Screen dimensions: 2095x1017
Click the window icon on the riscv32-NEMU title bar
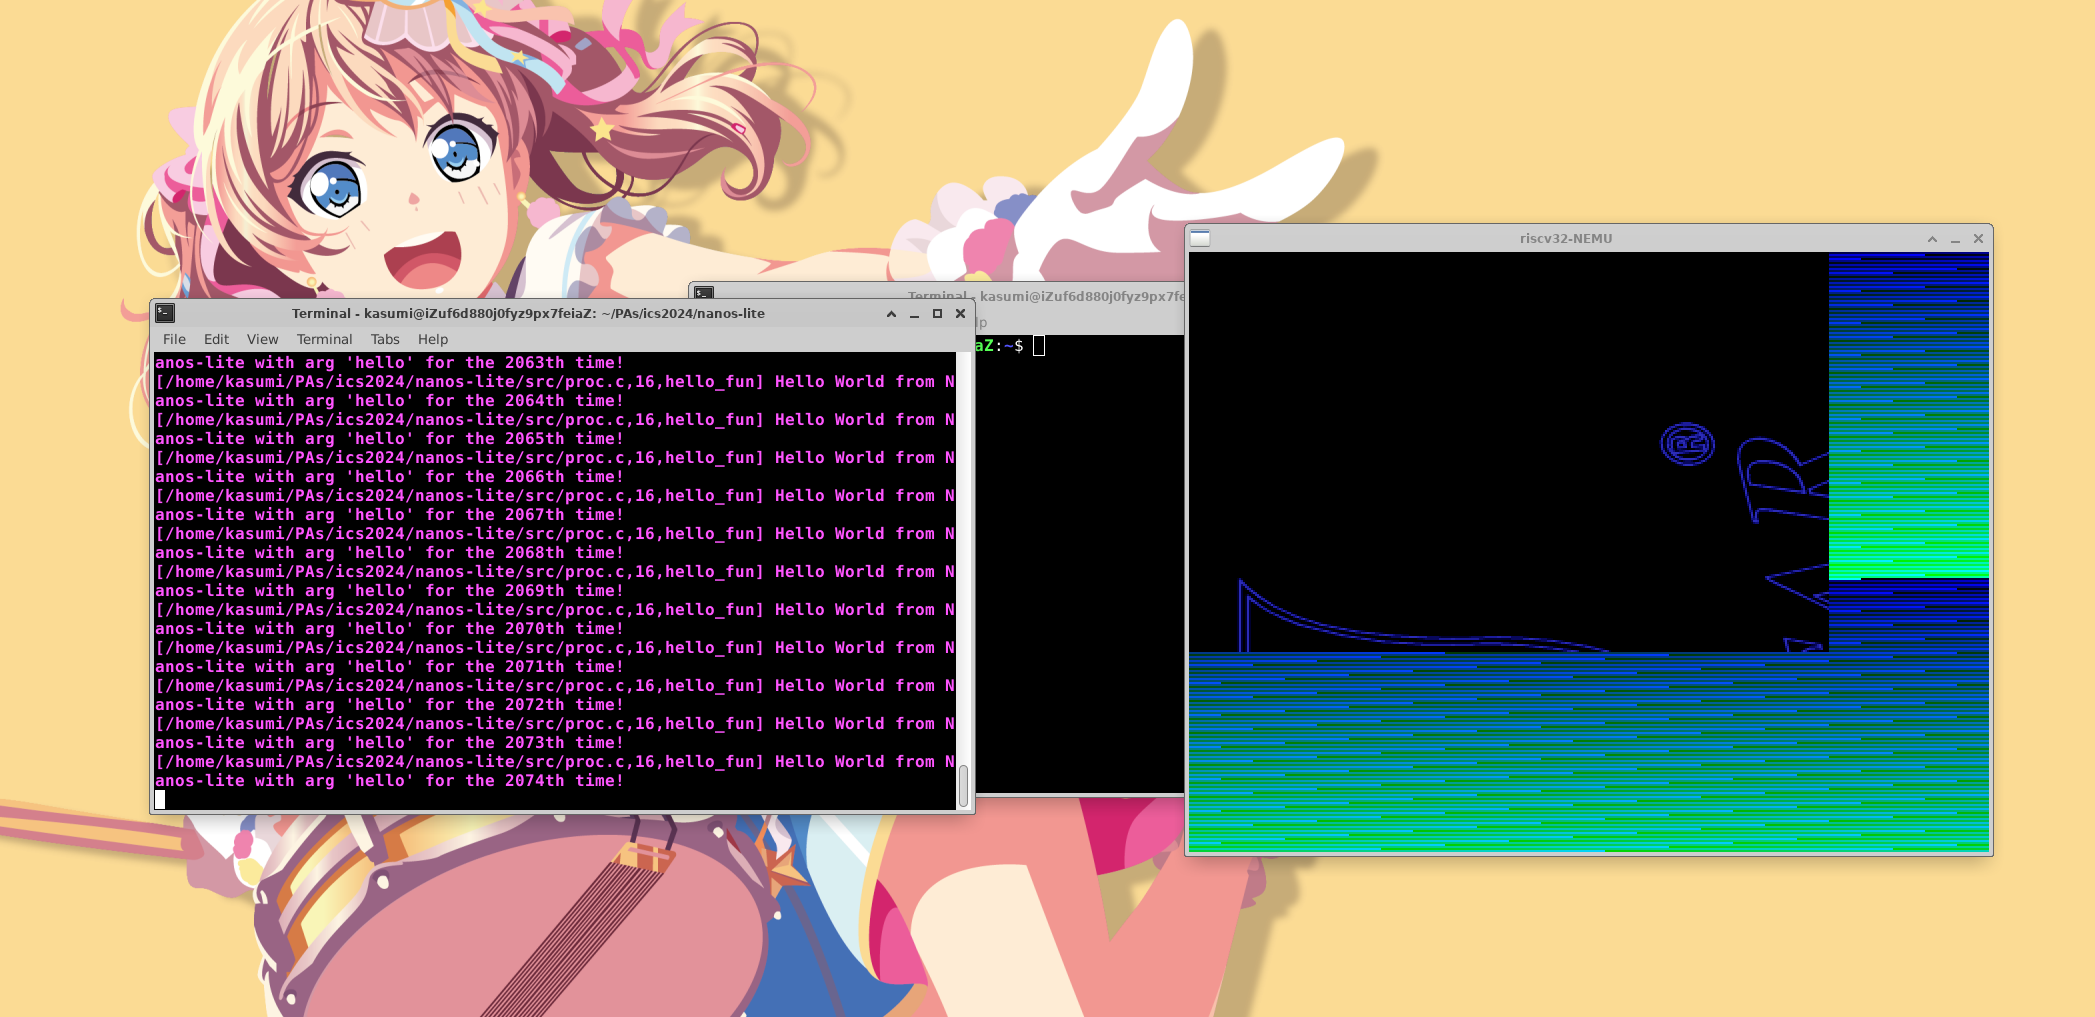pos(1198,238)
